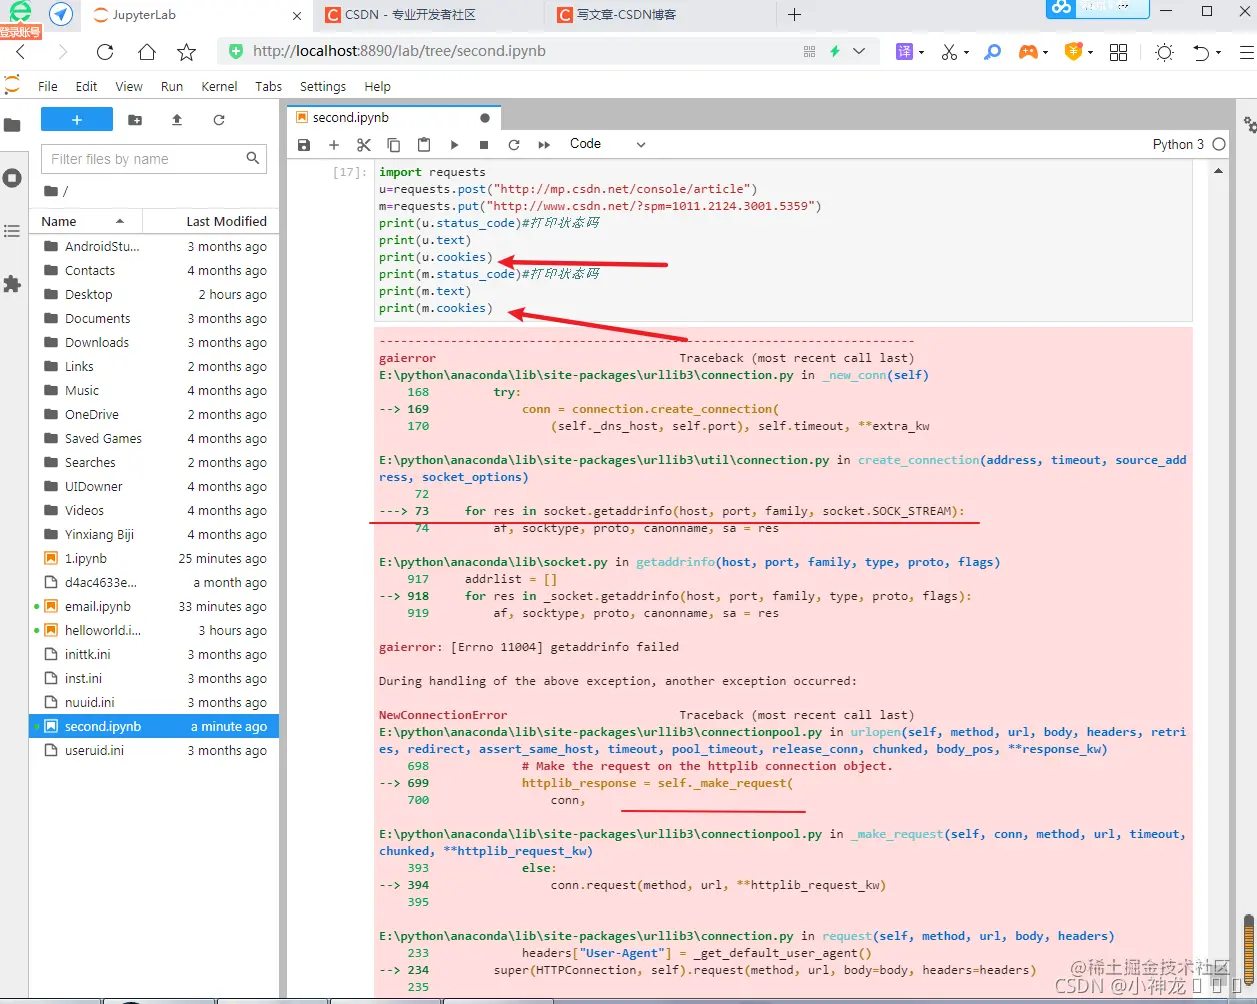Click the Filter files by name field
The image size is (1257, 1004).
(154, 159)
